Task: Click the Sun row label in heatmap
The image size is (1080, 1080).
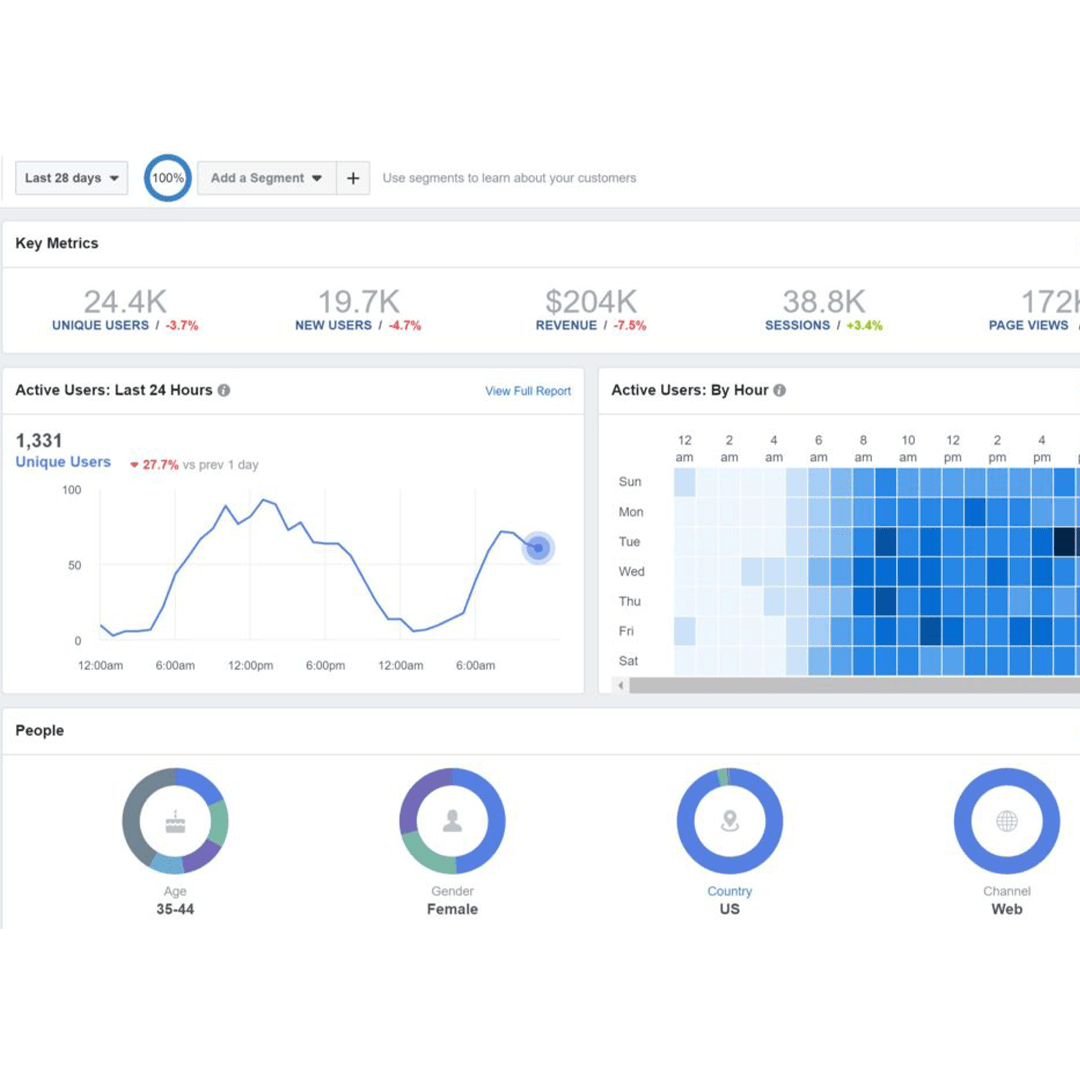Action: pyautogui.click(x=630, y=481)
